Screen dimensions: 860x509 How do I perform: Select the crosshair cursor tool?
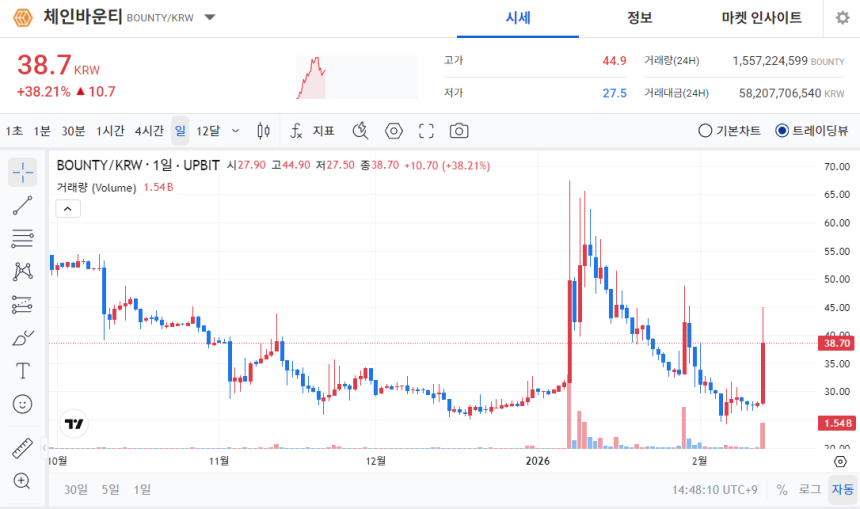[x=22, y=172]
